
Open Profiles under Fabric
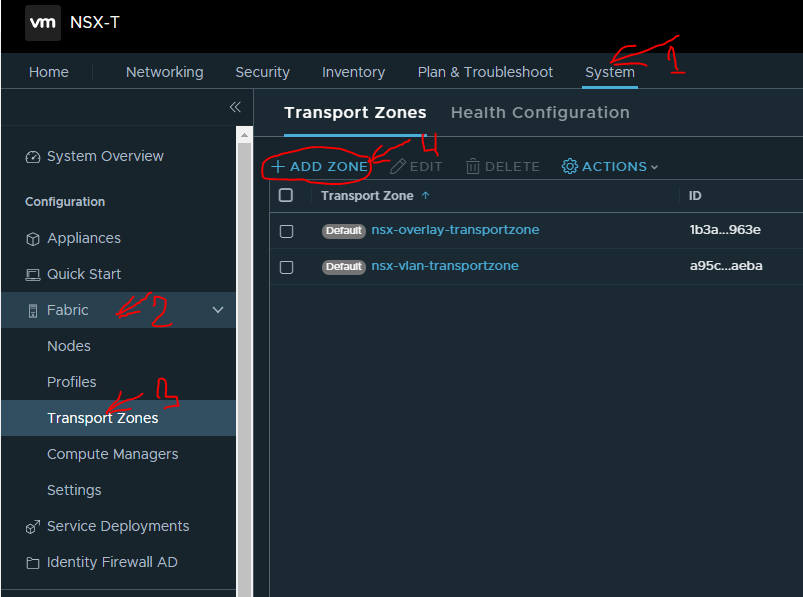[x=72, y=382]
